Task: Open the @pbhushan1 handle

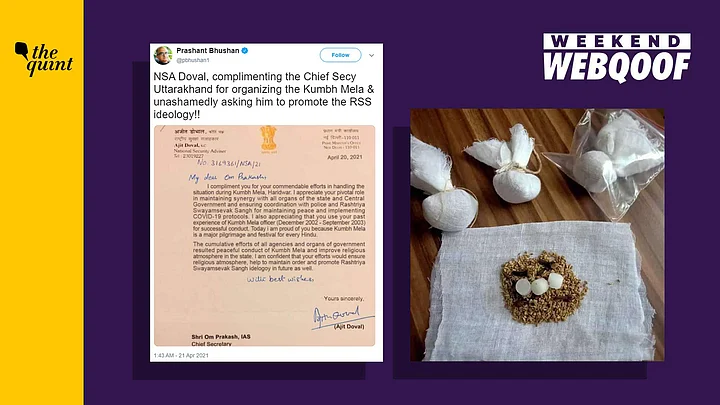Action: coord(193,60)
